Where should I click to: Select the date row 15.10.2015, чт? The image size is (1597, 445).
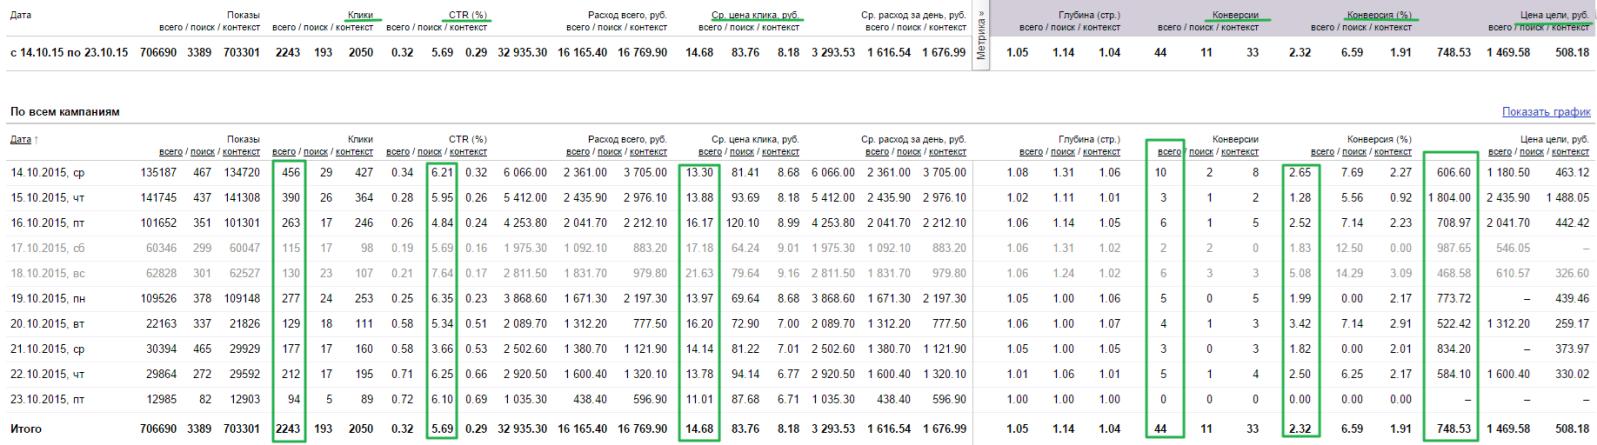pyautogui.click(x=47, y=198)
